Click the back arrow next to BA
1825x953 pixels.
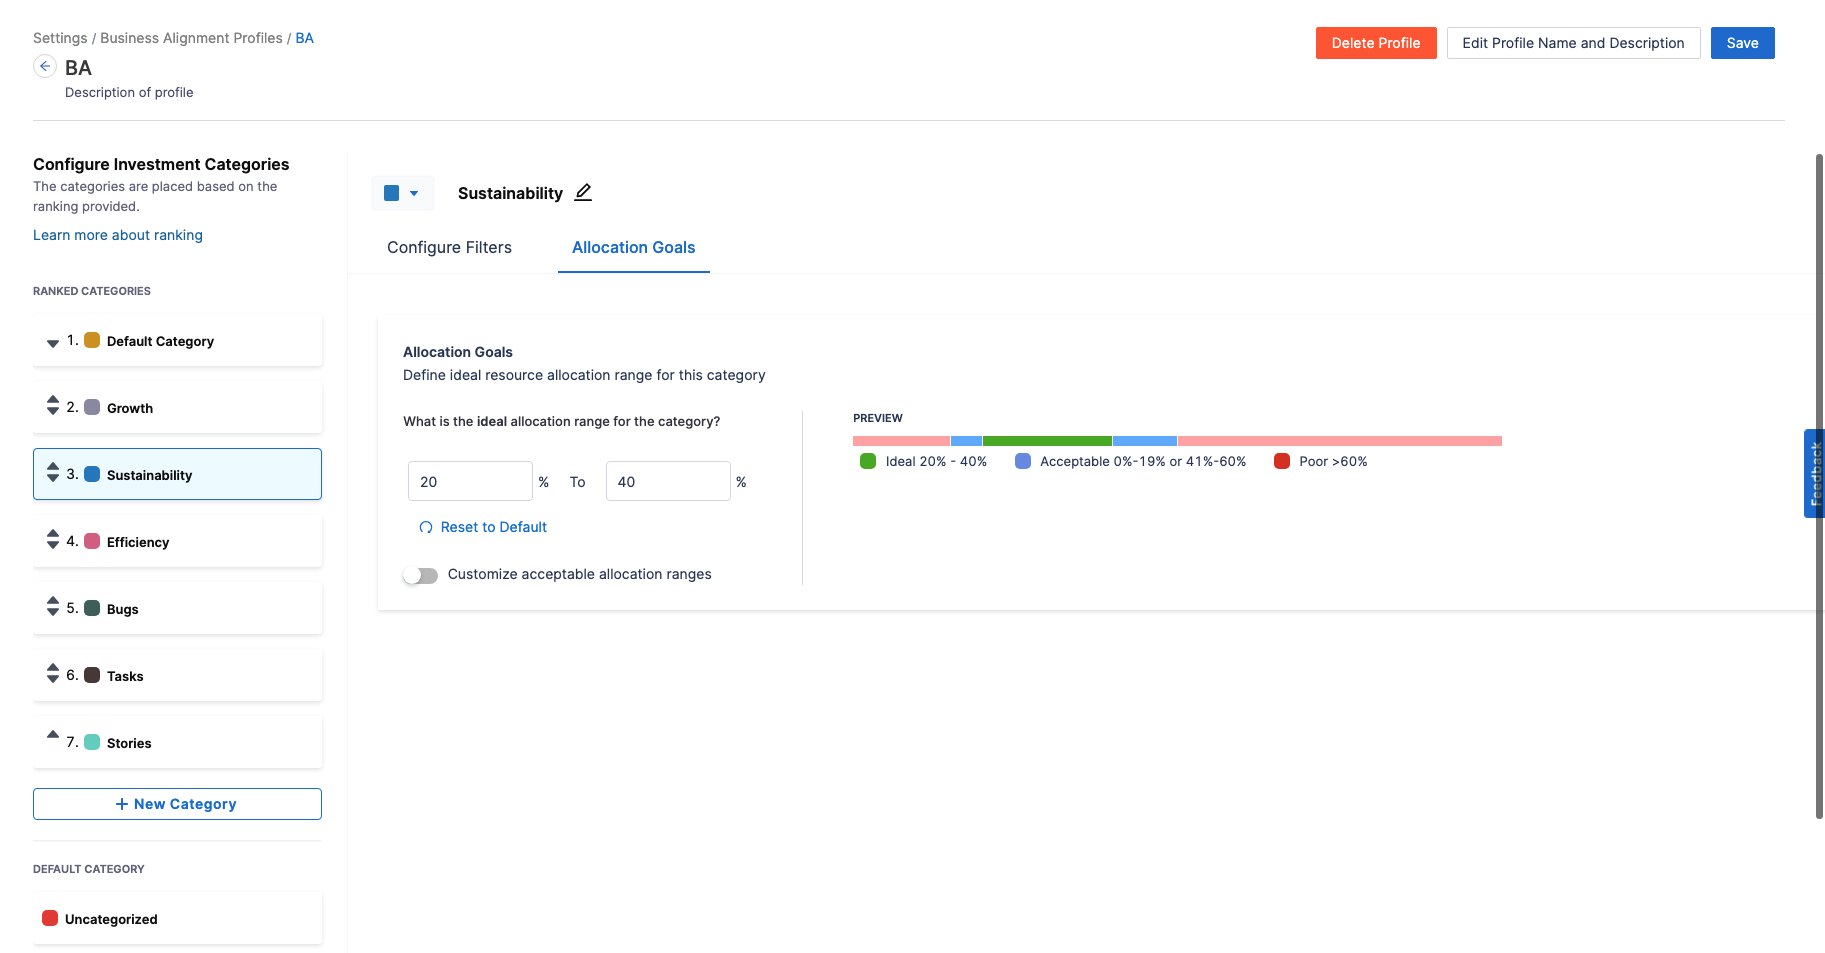(x=45, y=66)
